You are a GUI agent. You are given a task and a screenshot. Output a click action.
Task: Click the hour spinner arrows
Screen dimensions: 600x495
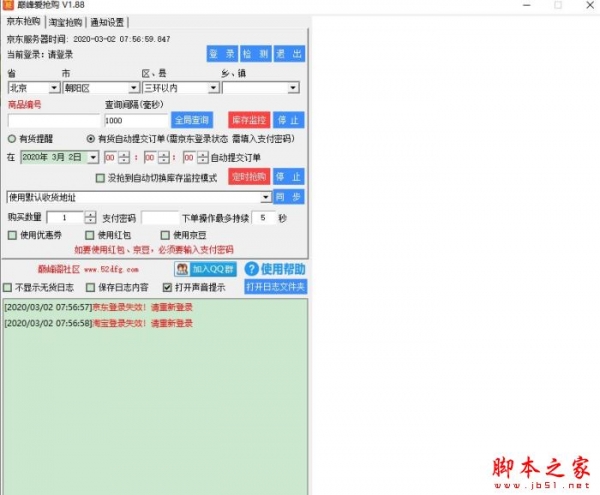(x=124, y=157)
